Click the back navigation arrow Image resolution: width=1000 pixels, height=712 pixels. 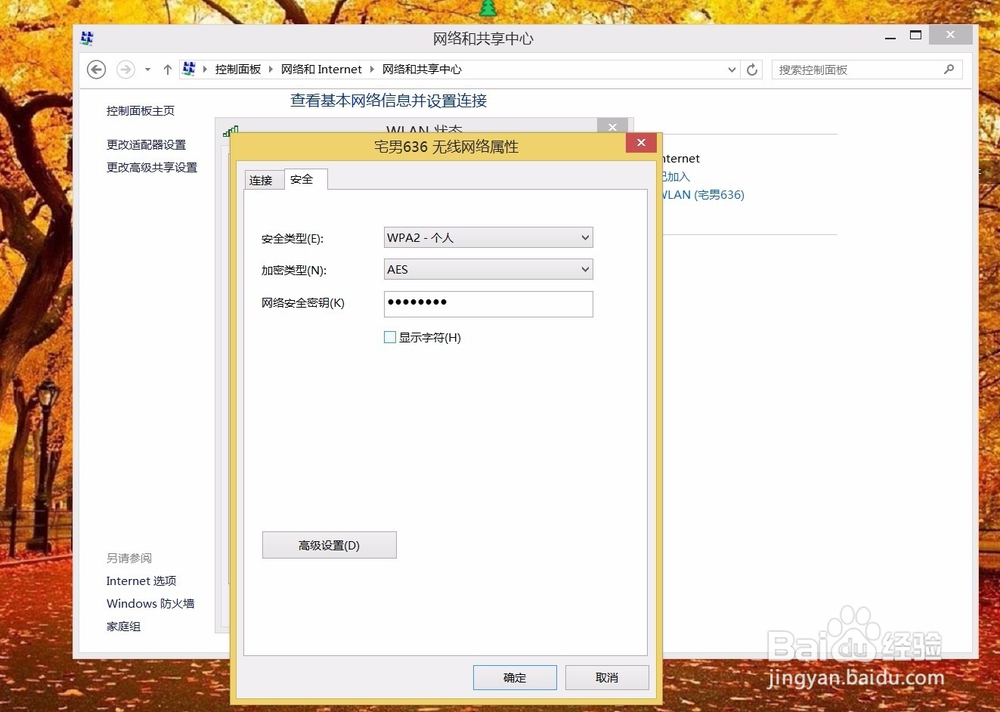pos(96,69)
